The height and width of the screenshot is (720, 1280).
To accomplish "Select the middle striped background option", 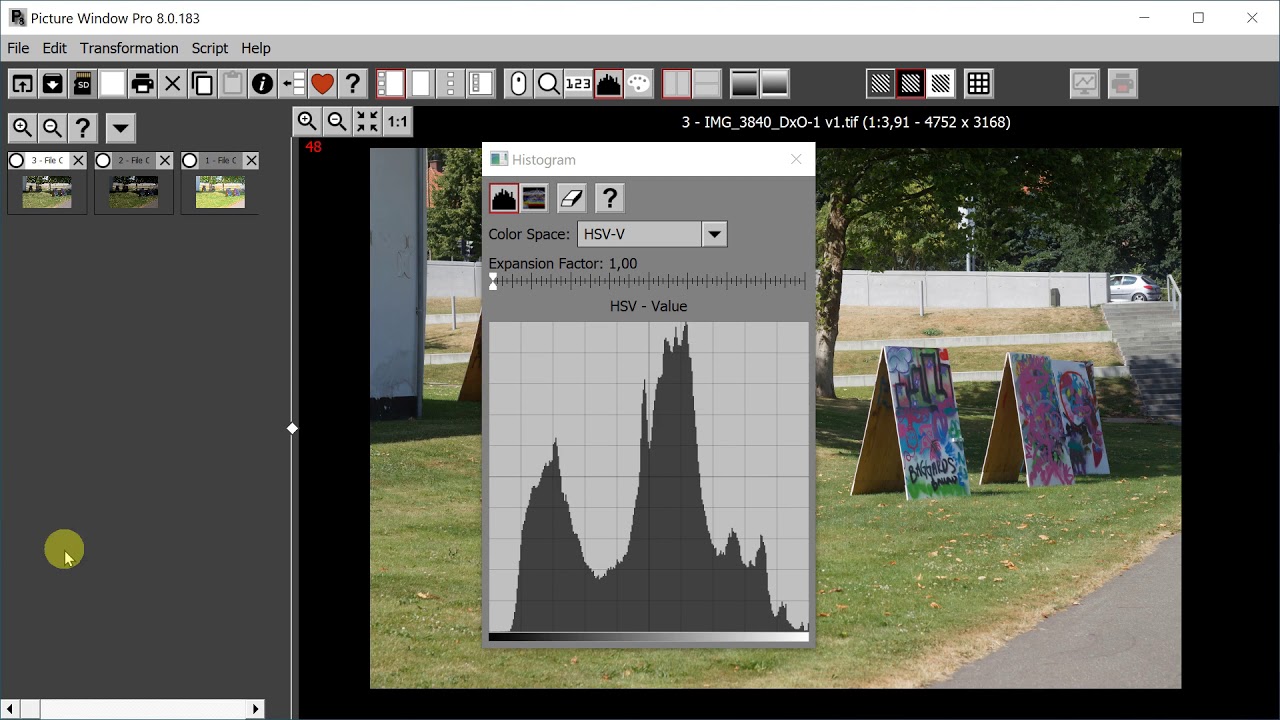I will click(x=910, y=84).
